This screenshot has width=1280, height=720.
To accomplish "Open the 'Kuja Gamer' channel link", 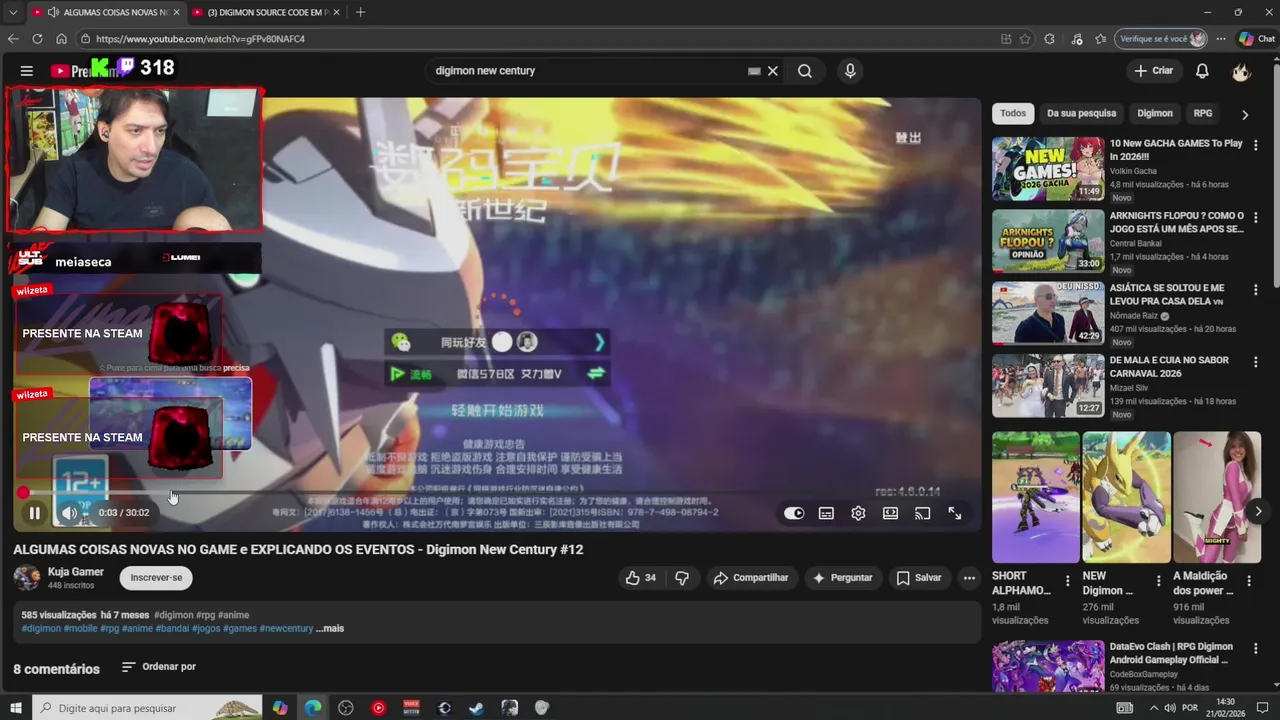I will (76, 572).
